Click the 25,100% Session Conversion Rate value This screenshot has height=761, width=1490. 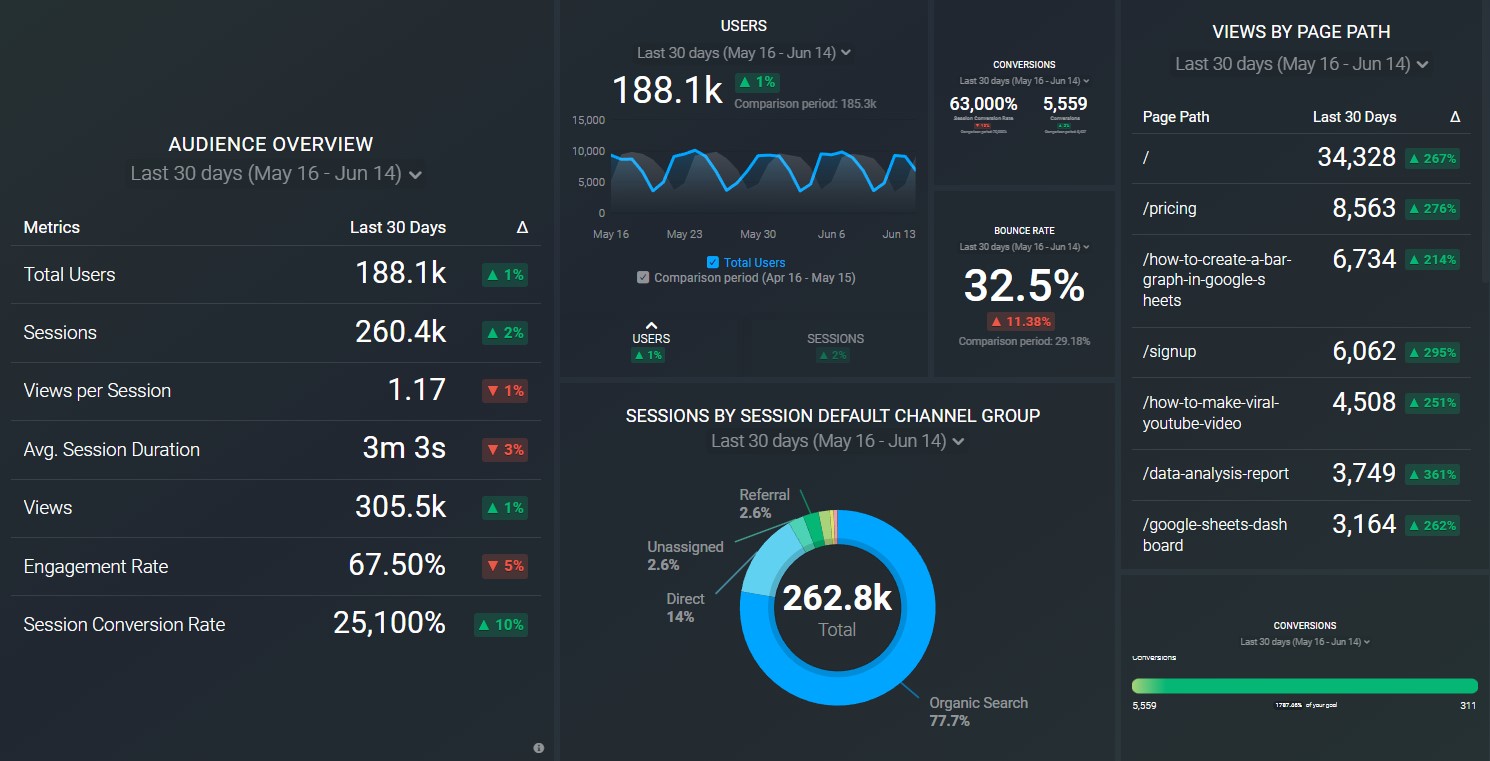(x=390, y=625)
